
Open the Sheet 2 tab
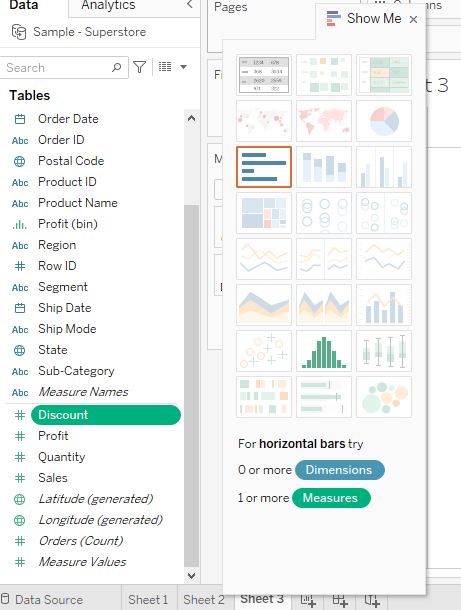tap(204, 599)
